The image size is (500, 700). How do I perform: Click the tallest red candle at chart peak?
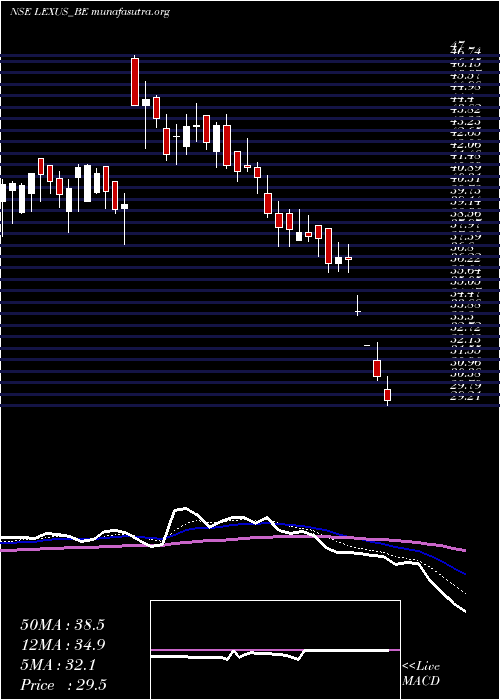click(x=135, y=82)
